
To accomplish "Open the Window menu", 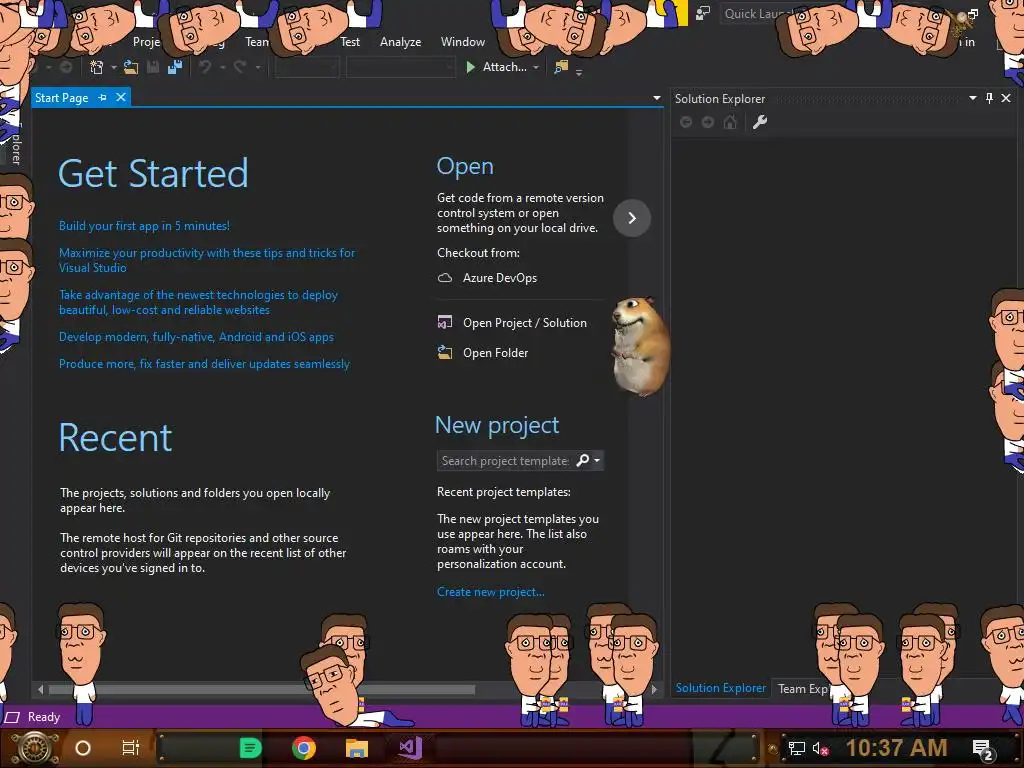I will 462,42.
